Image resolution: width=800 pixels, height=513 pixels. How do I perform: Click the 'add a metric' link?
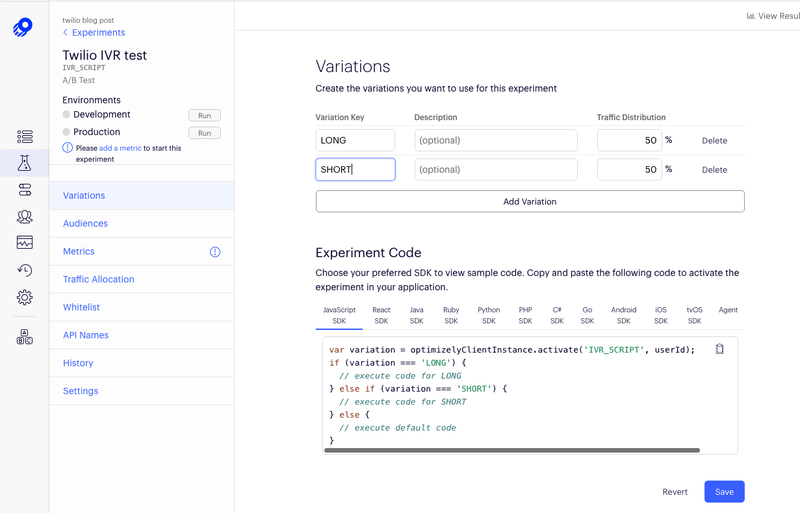(120, 148)
